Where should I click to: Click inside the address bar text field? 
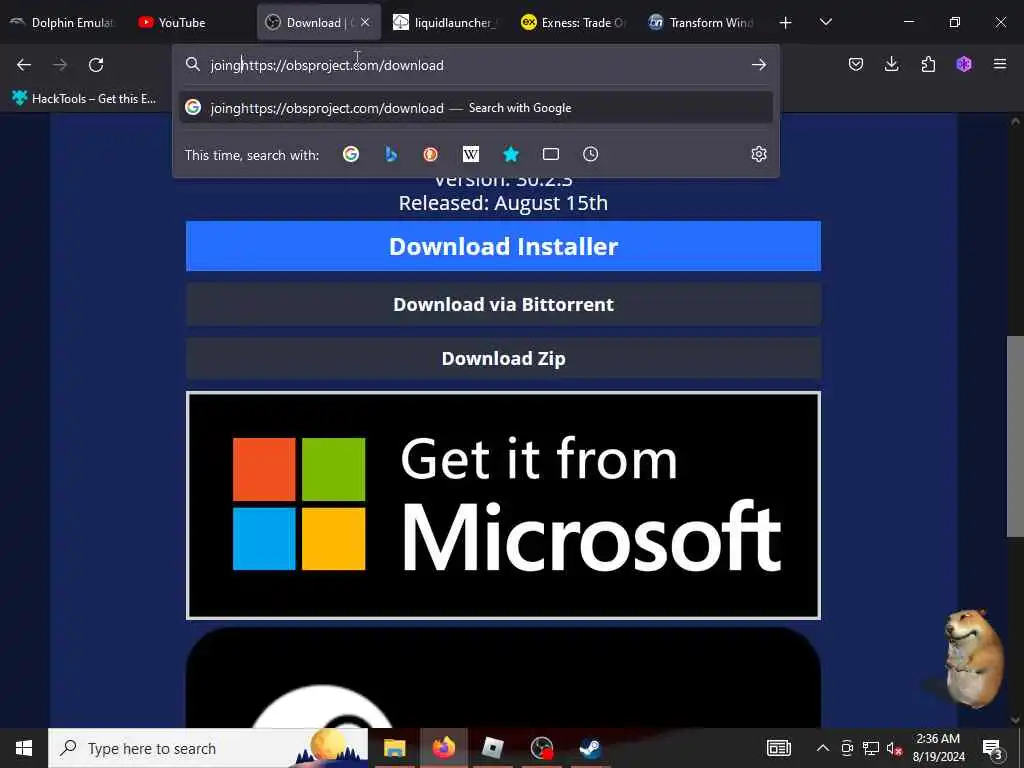(477, 65)
